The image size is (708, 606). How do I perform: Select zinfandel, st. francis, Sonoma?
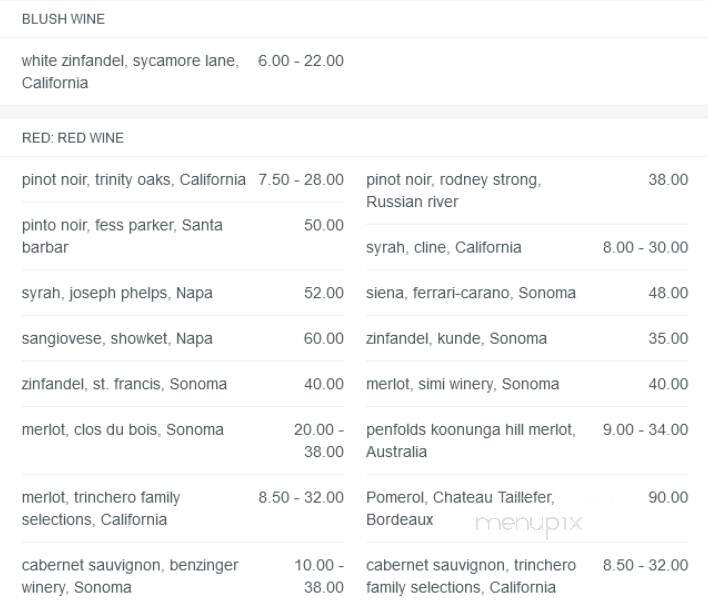pos(124,384)
